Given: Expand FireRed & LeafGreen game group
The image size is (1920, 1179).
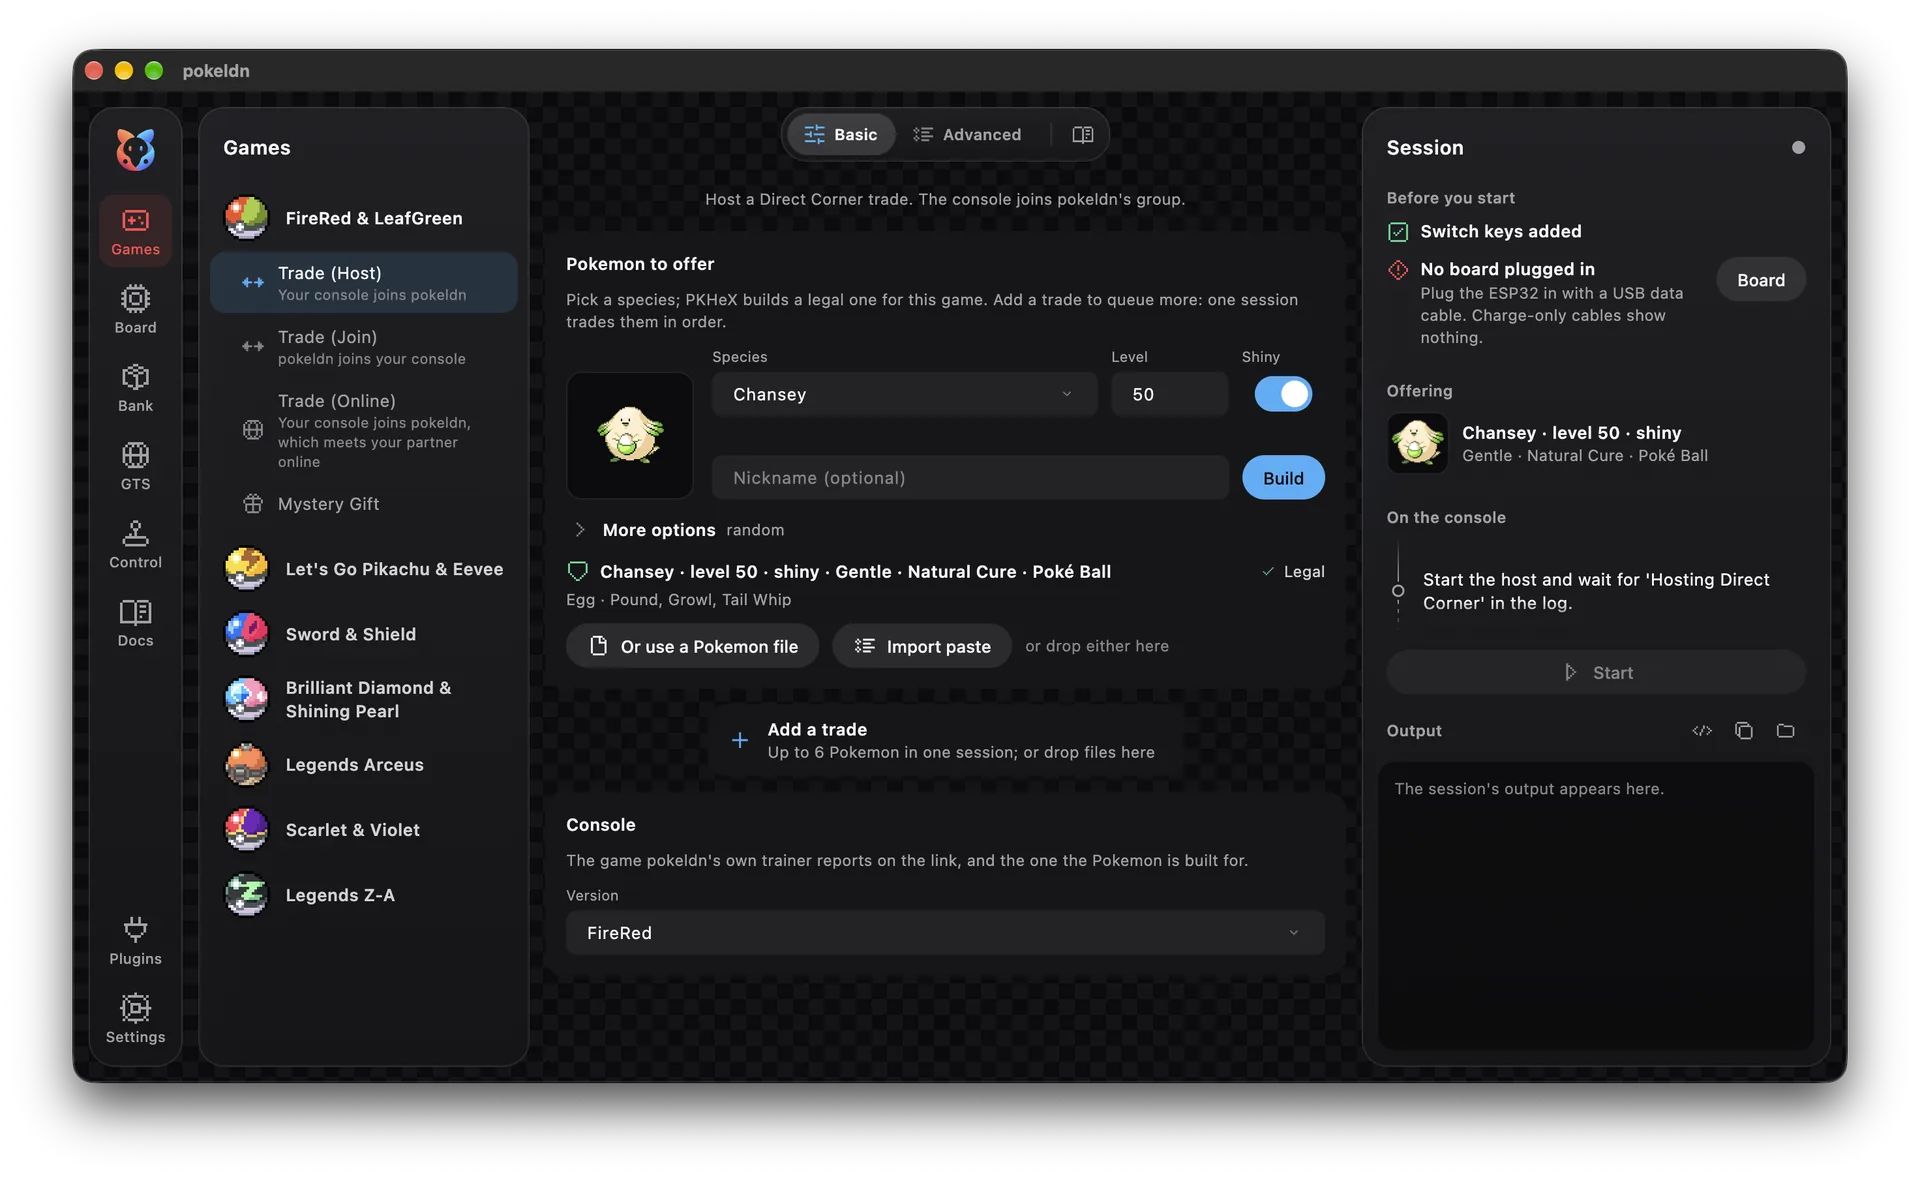Looking at the screenshot, I should (x=364, y=218).
